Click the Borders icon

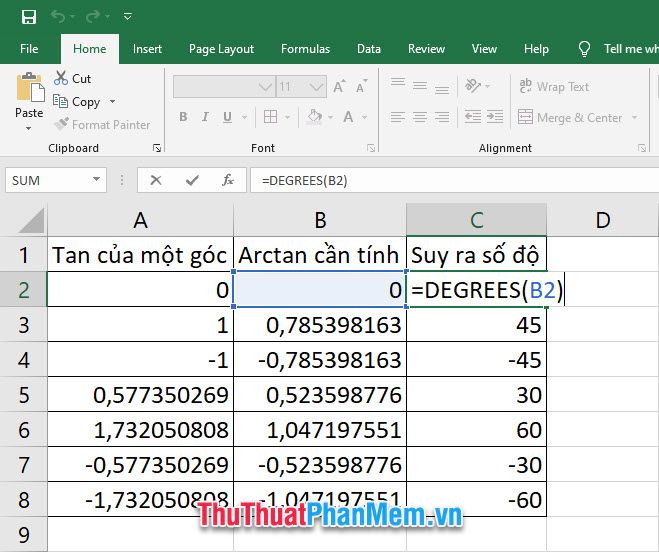pos(270,117)
